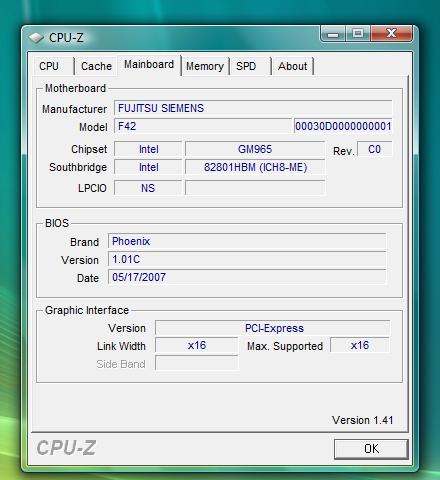Viewport: 440px width, 480px height.
Task: Click the Graphic Interface group label
Action: tap(87, 310)
